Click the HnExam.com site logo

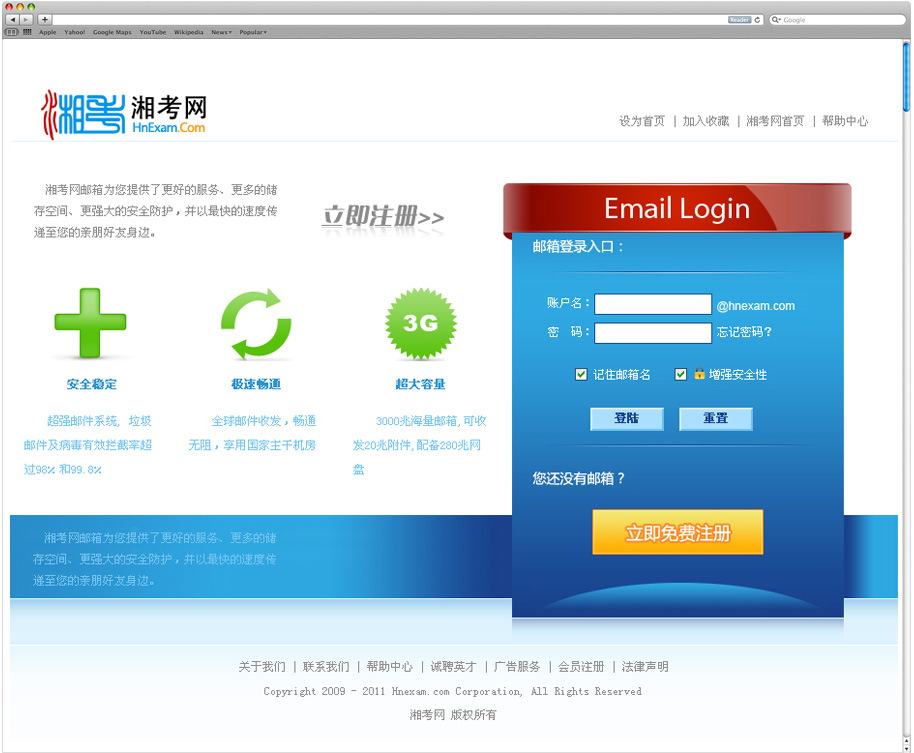point(124,115)
